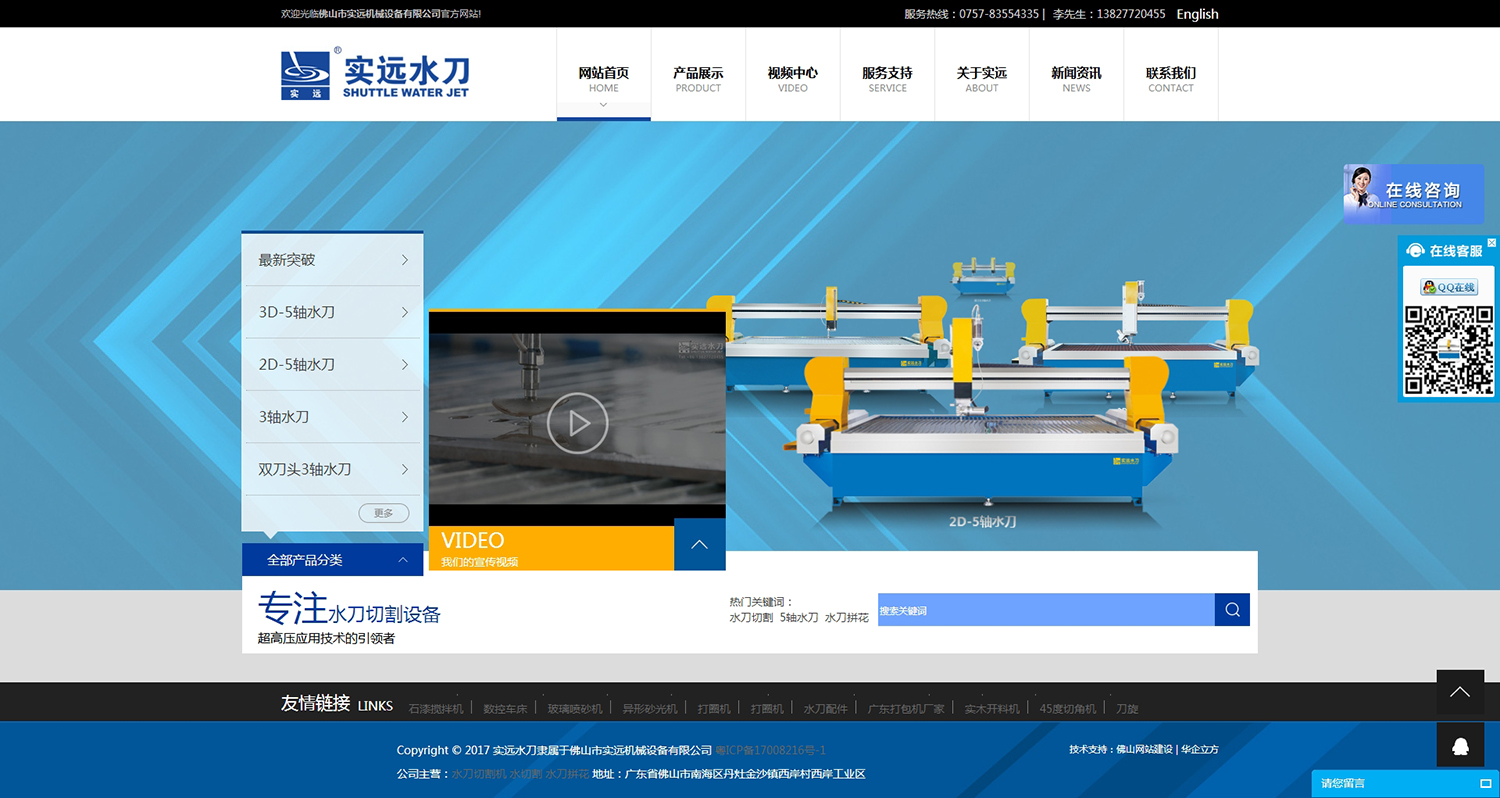Click the scroll-to-top arrow button
The width and height of the screenshot is (1500, 798).
coord(1460,692)
